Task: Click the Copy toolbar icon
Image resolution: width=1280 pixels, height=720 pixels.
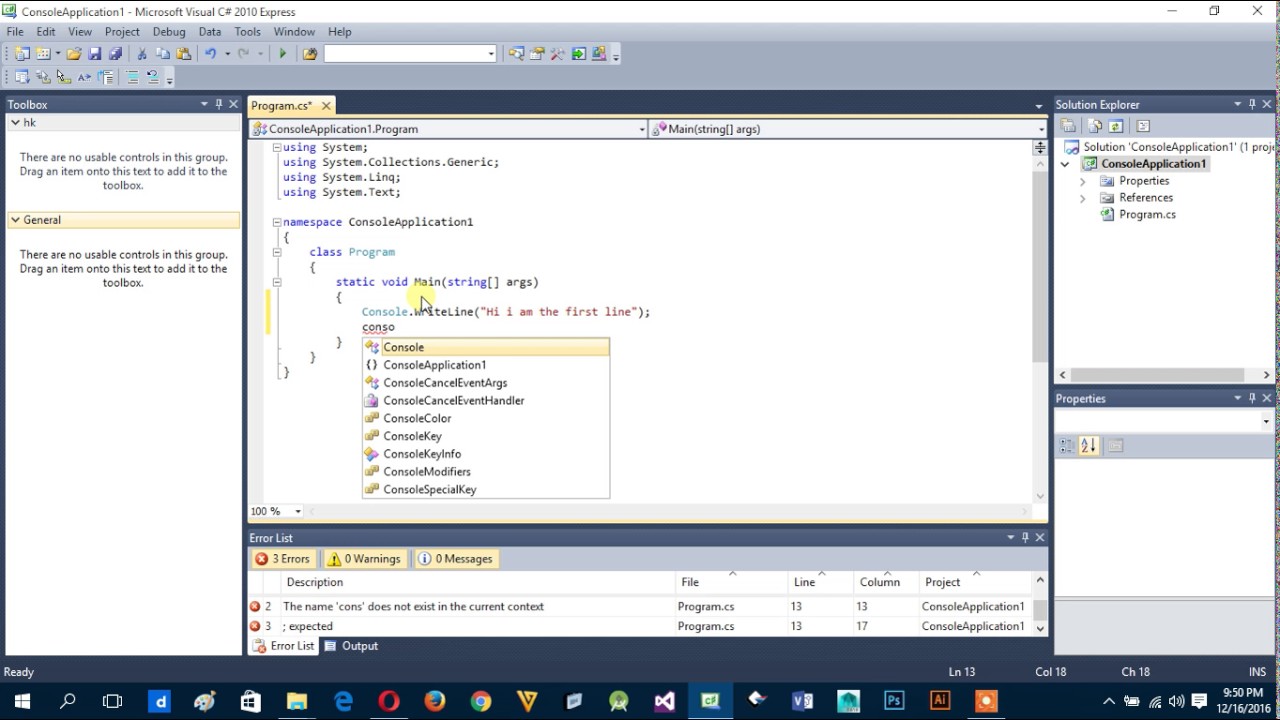Action: (163, 54)
